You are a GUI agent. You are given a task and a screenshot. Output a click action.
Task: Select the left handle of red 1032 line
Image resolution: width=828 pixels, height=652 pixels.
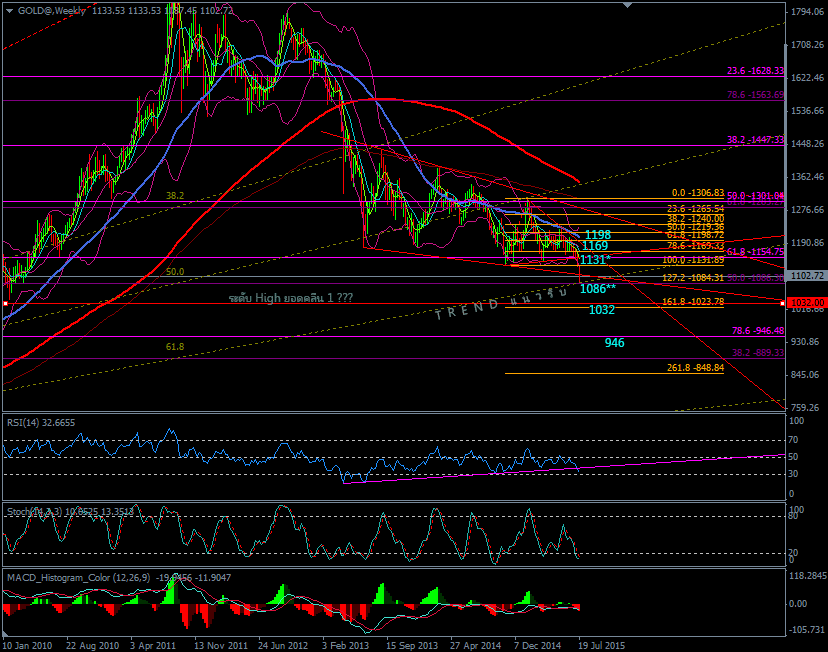point(5,304)
